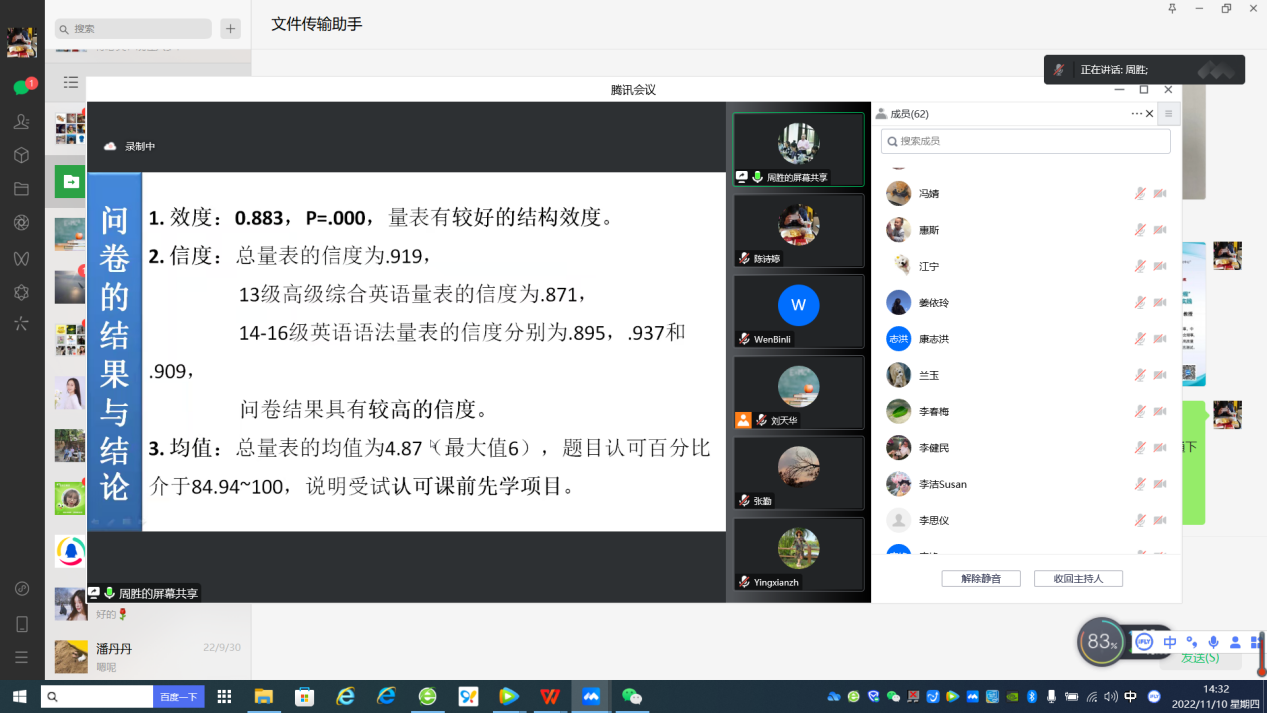Open the phone icon in WeChat sidebar
The width and height of the screenshot is (1267, 713).
(x=21, y=624)
